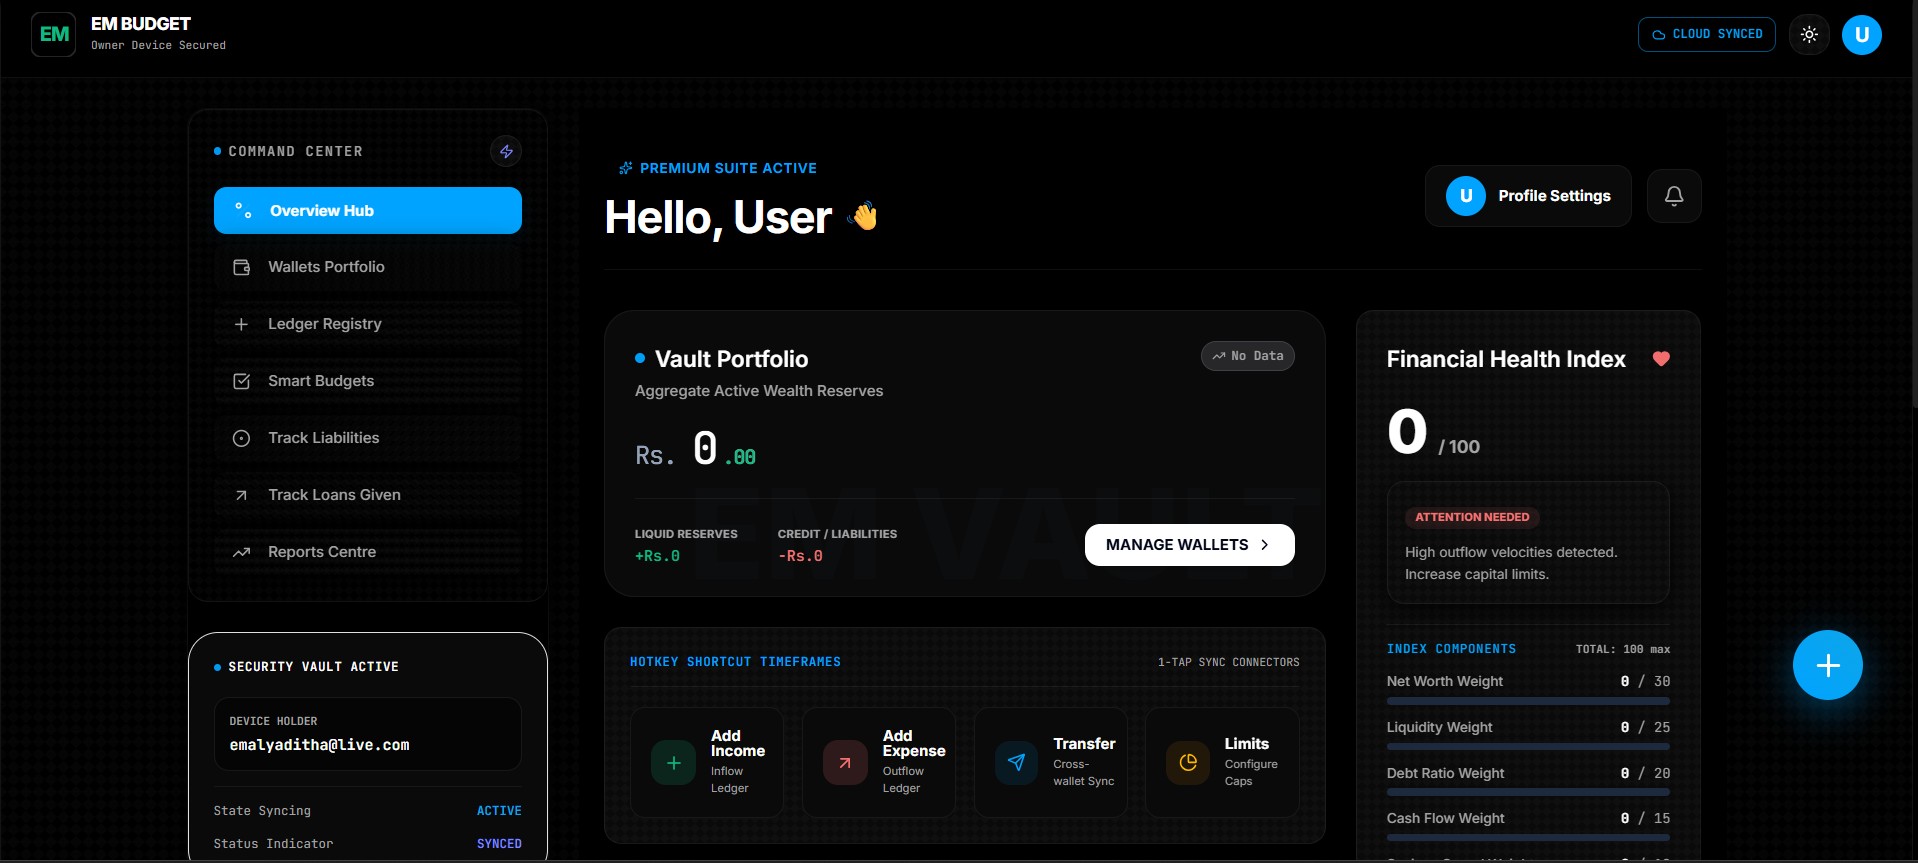
Task: Select Overview Hub in sidebar
Action: [368, 210]
